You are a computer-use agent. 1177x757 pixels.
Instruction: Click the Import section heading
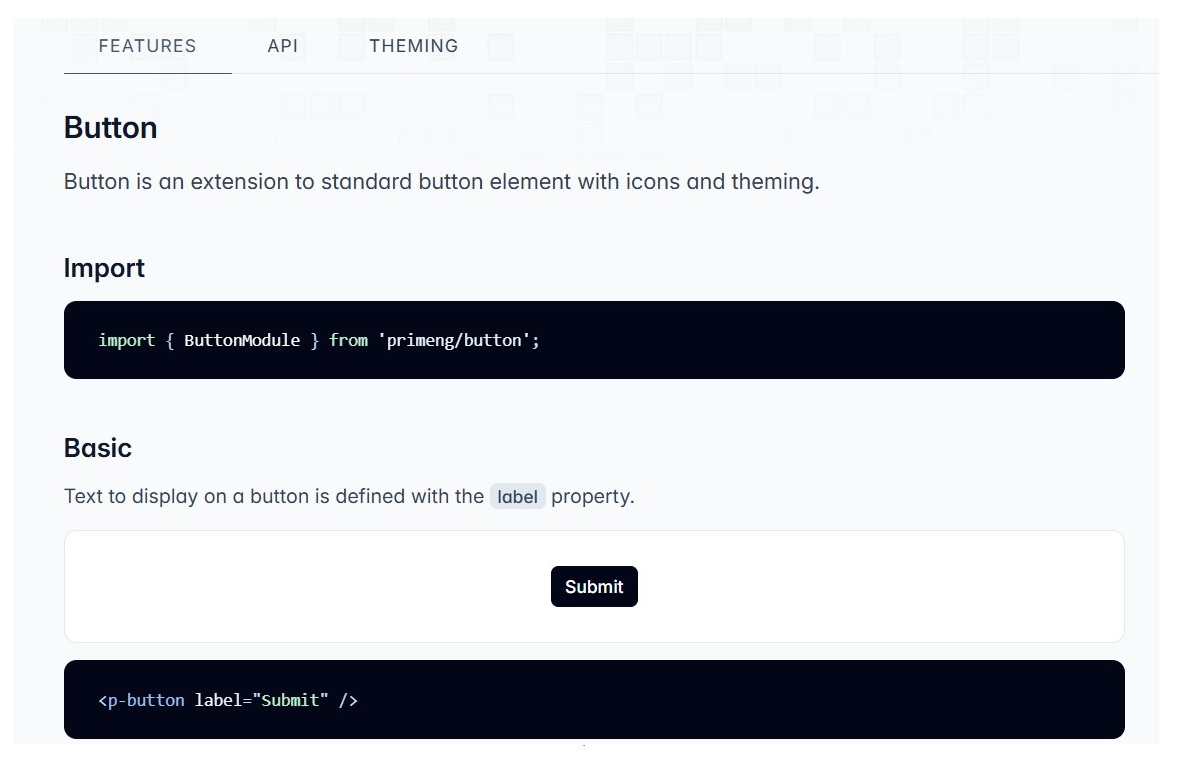(x=104, y=268)
